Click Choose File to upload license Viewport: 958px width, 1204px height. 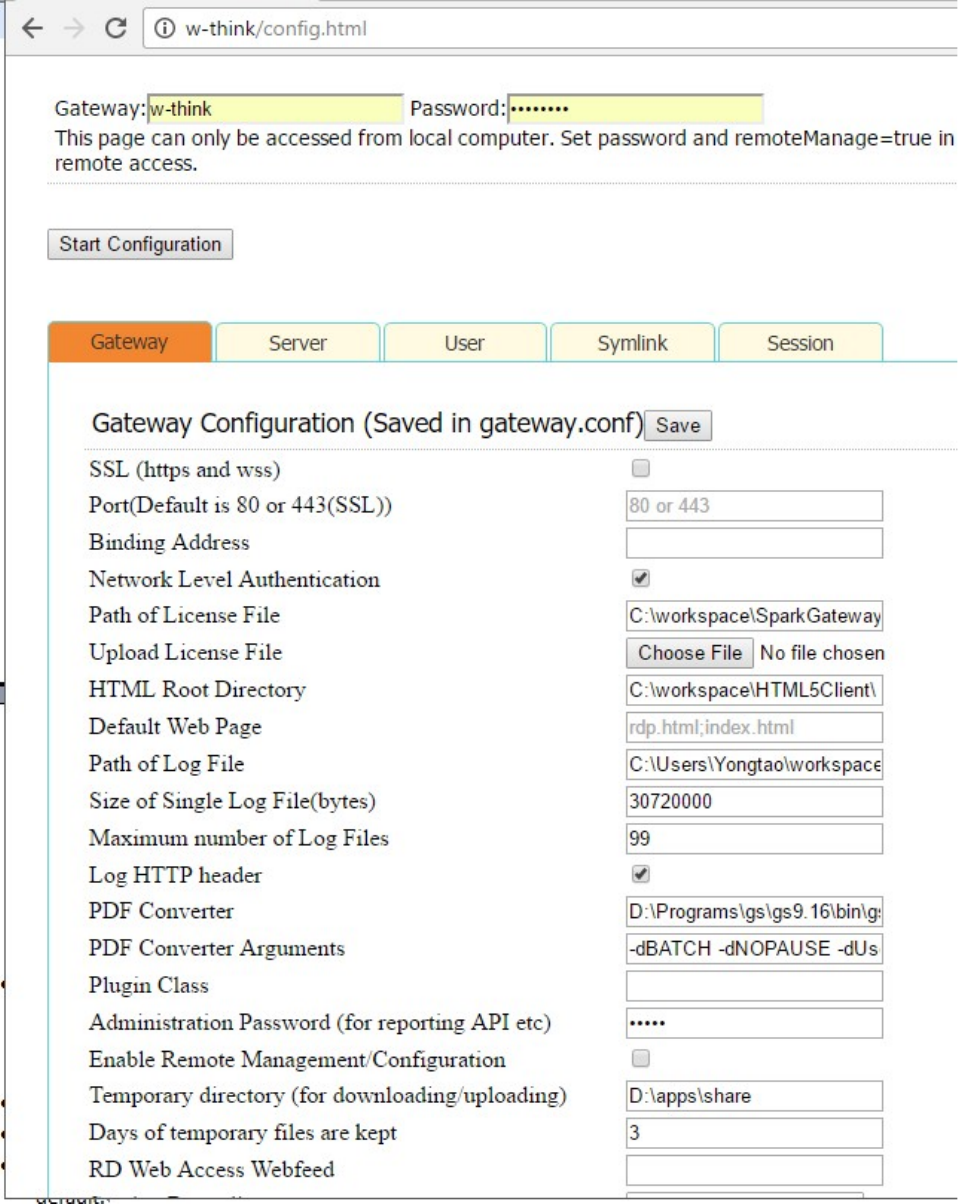pyautogui.click(x=690, y=653)
